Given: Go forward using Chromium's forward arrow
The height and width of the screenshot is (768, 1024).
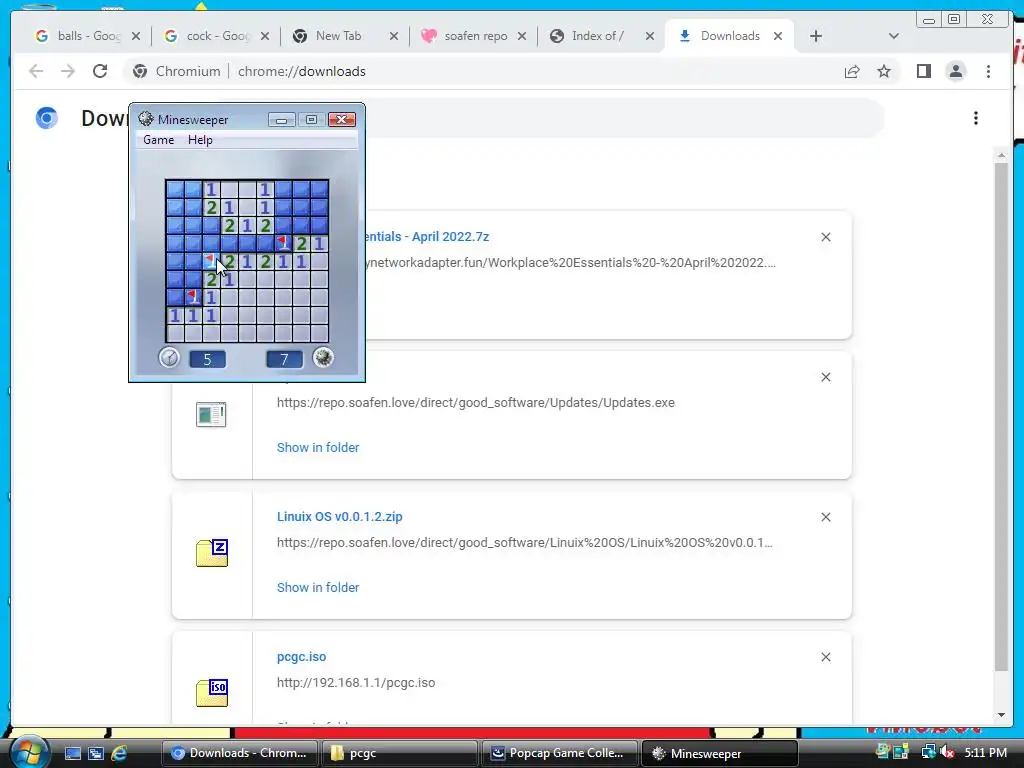Looking at the screenshot, I should [x=68, y=71].
